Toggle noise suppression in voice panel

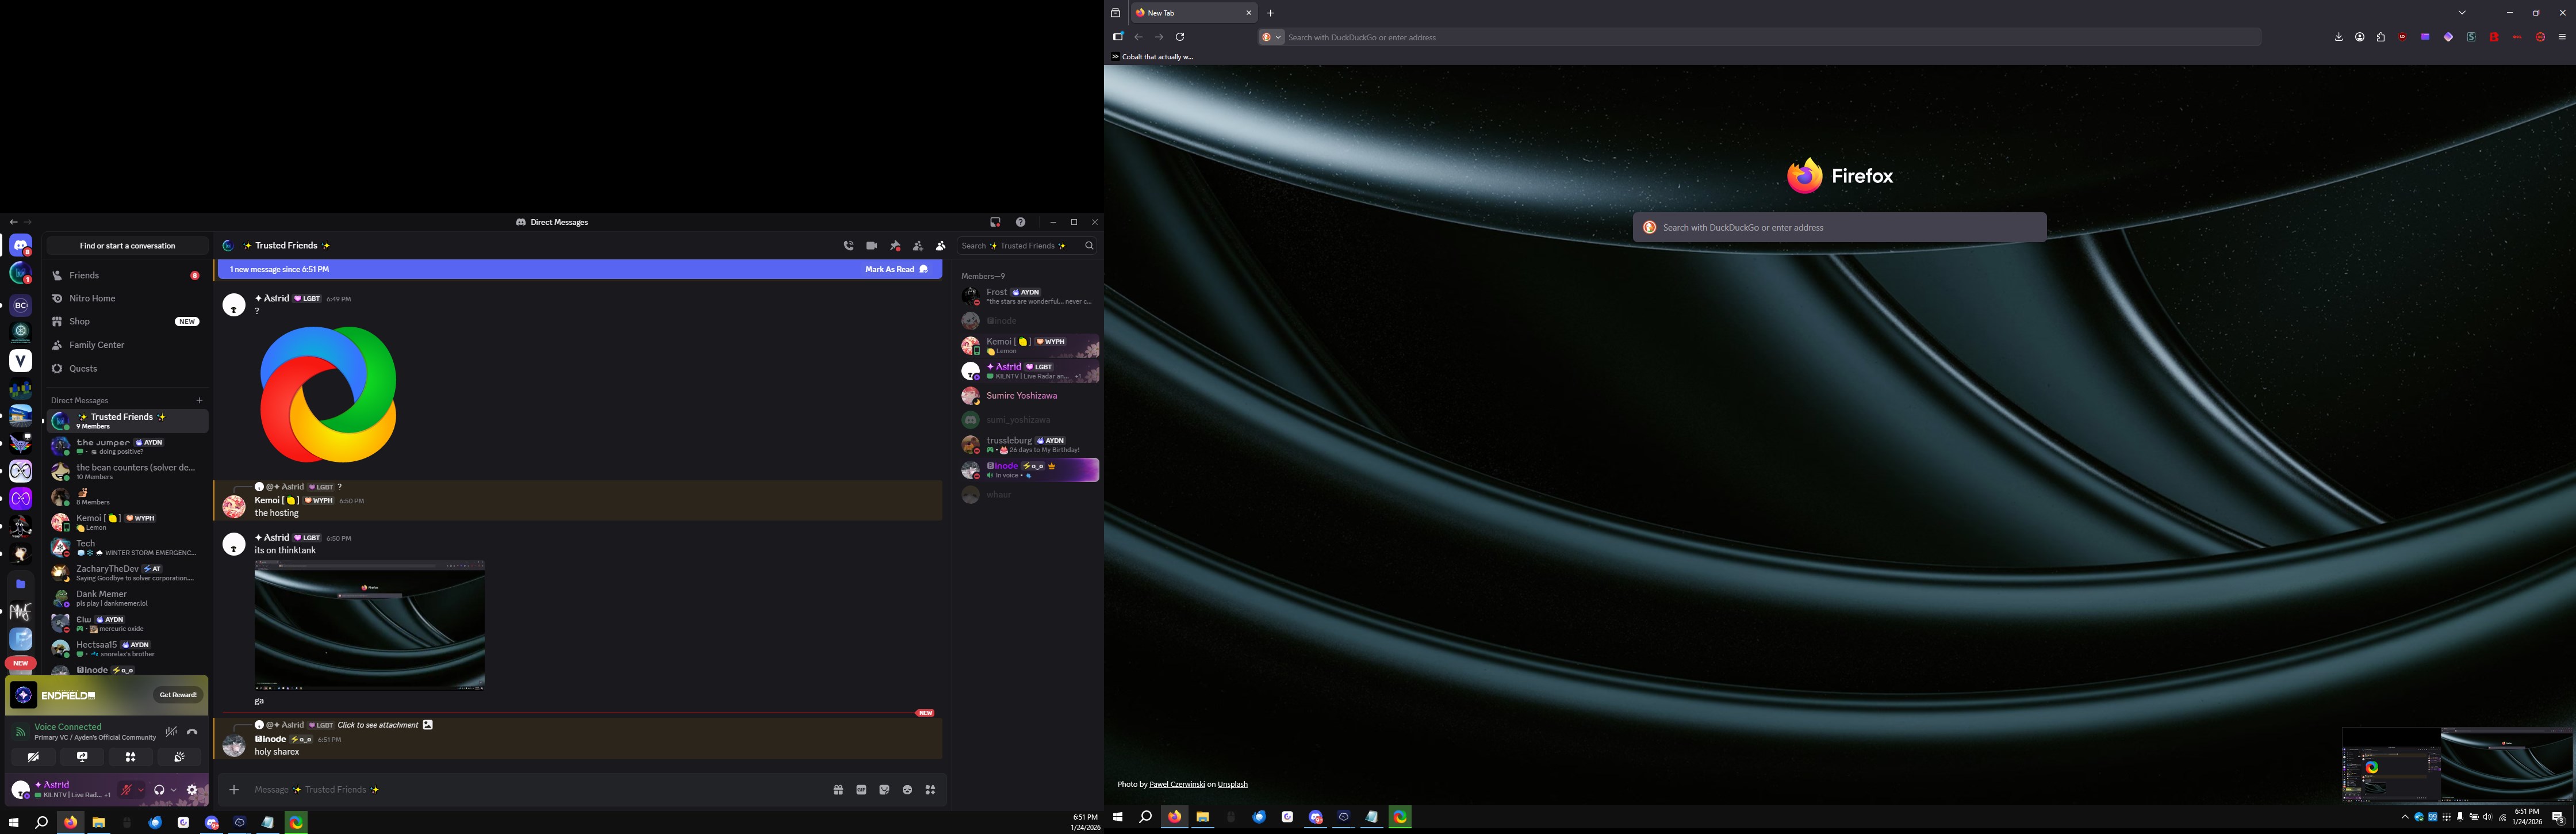[x=171, y=732]
